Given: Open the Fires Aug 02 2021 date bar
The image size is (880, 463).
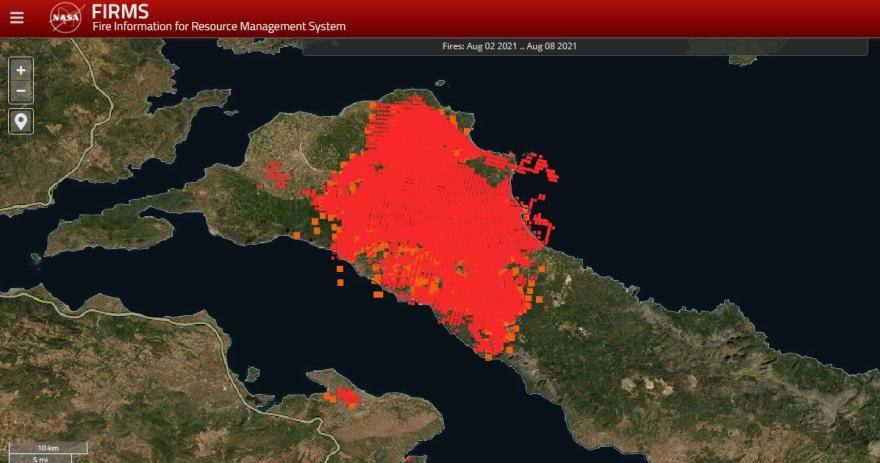Looking at the screenshot, I should click(510, 46).
